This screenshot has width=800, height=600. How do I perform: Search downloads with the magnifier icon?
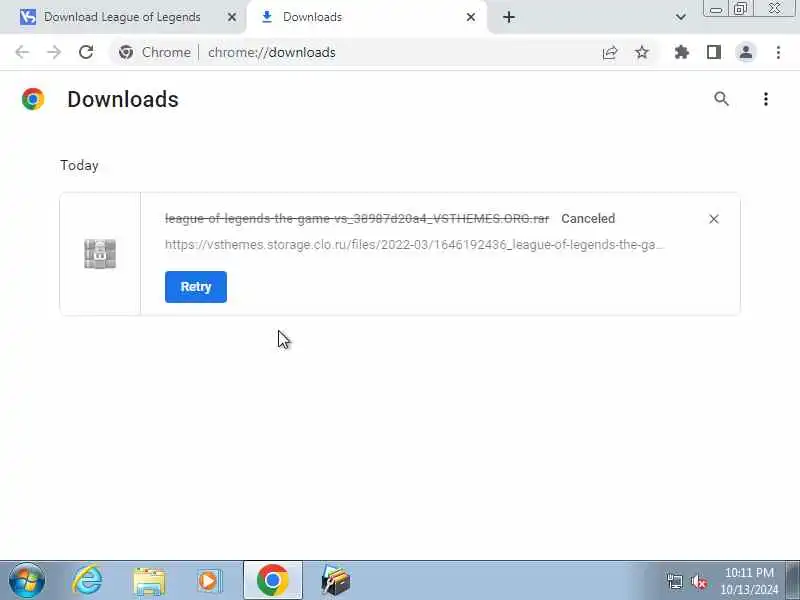coord(721,98)
